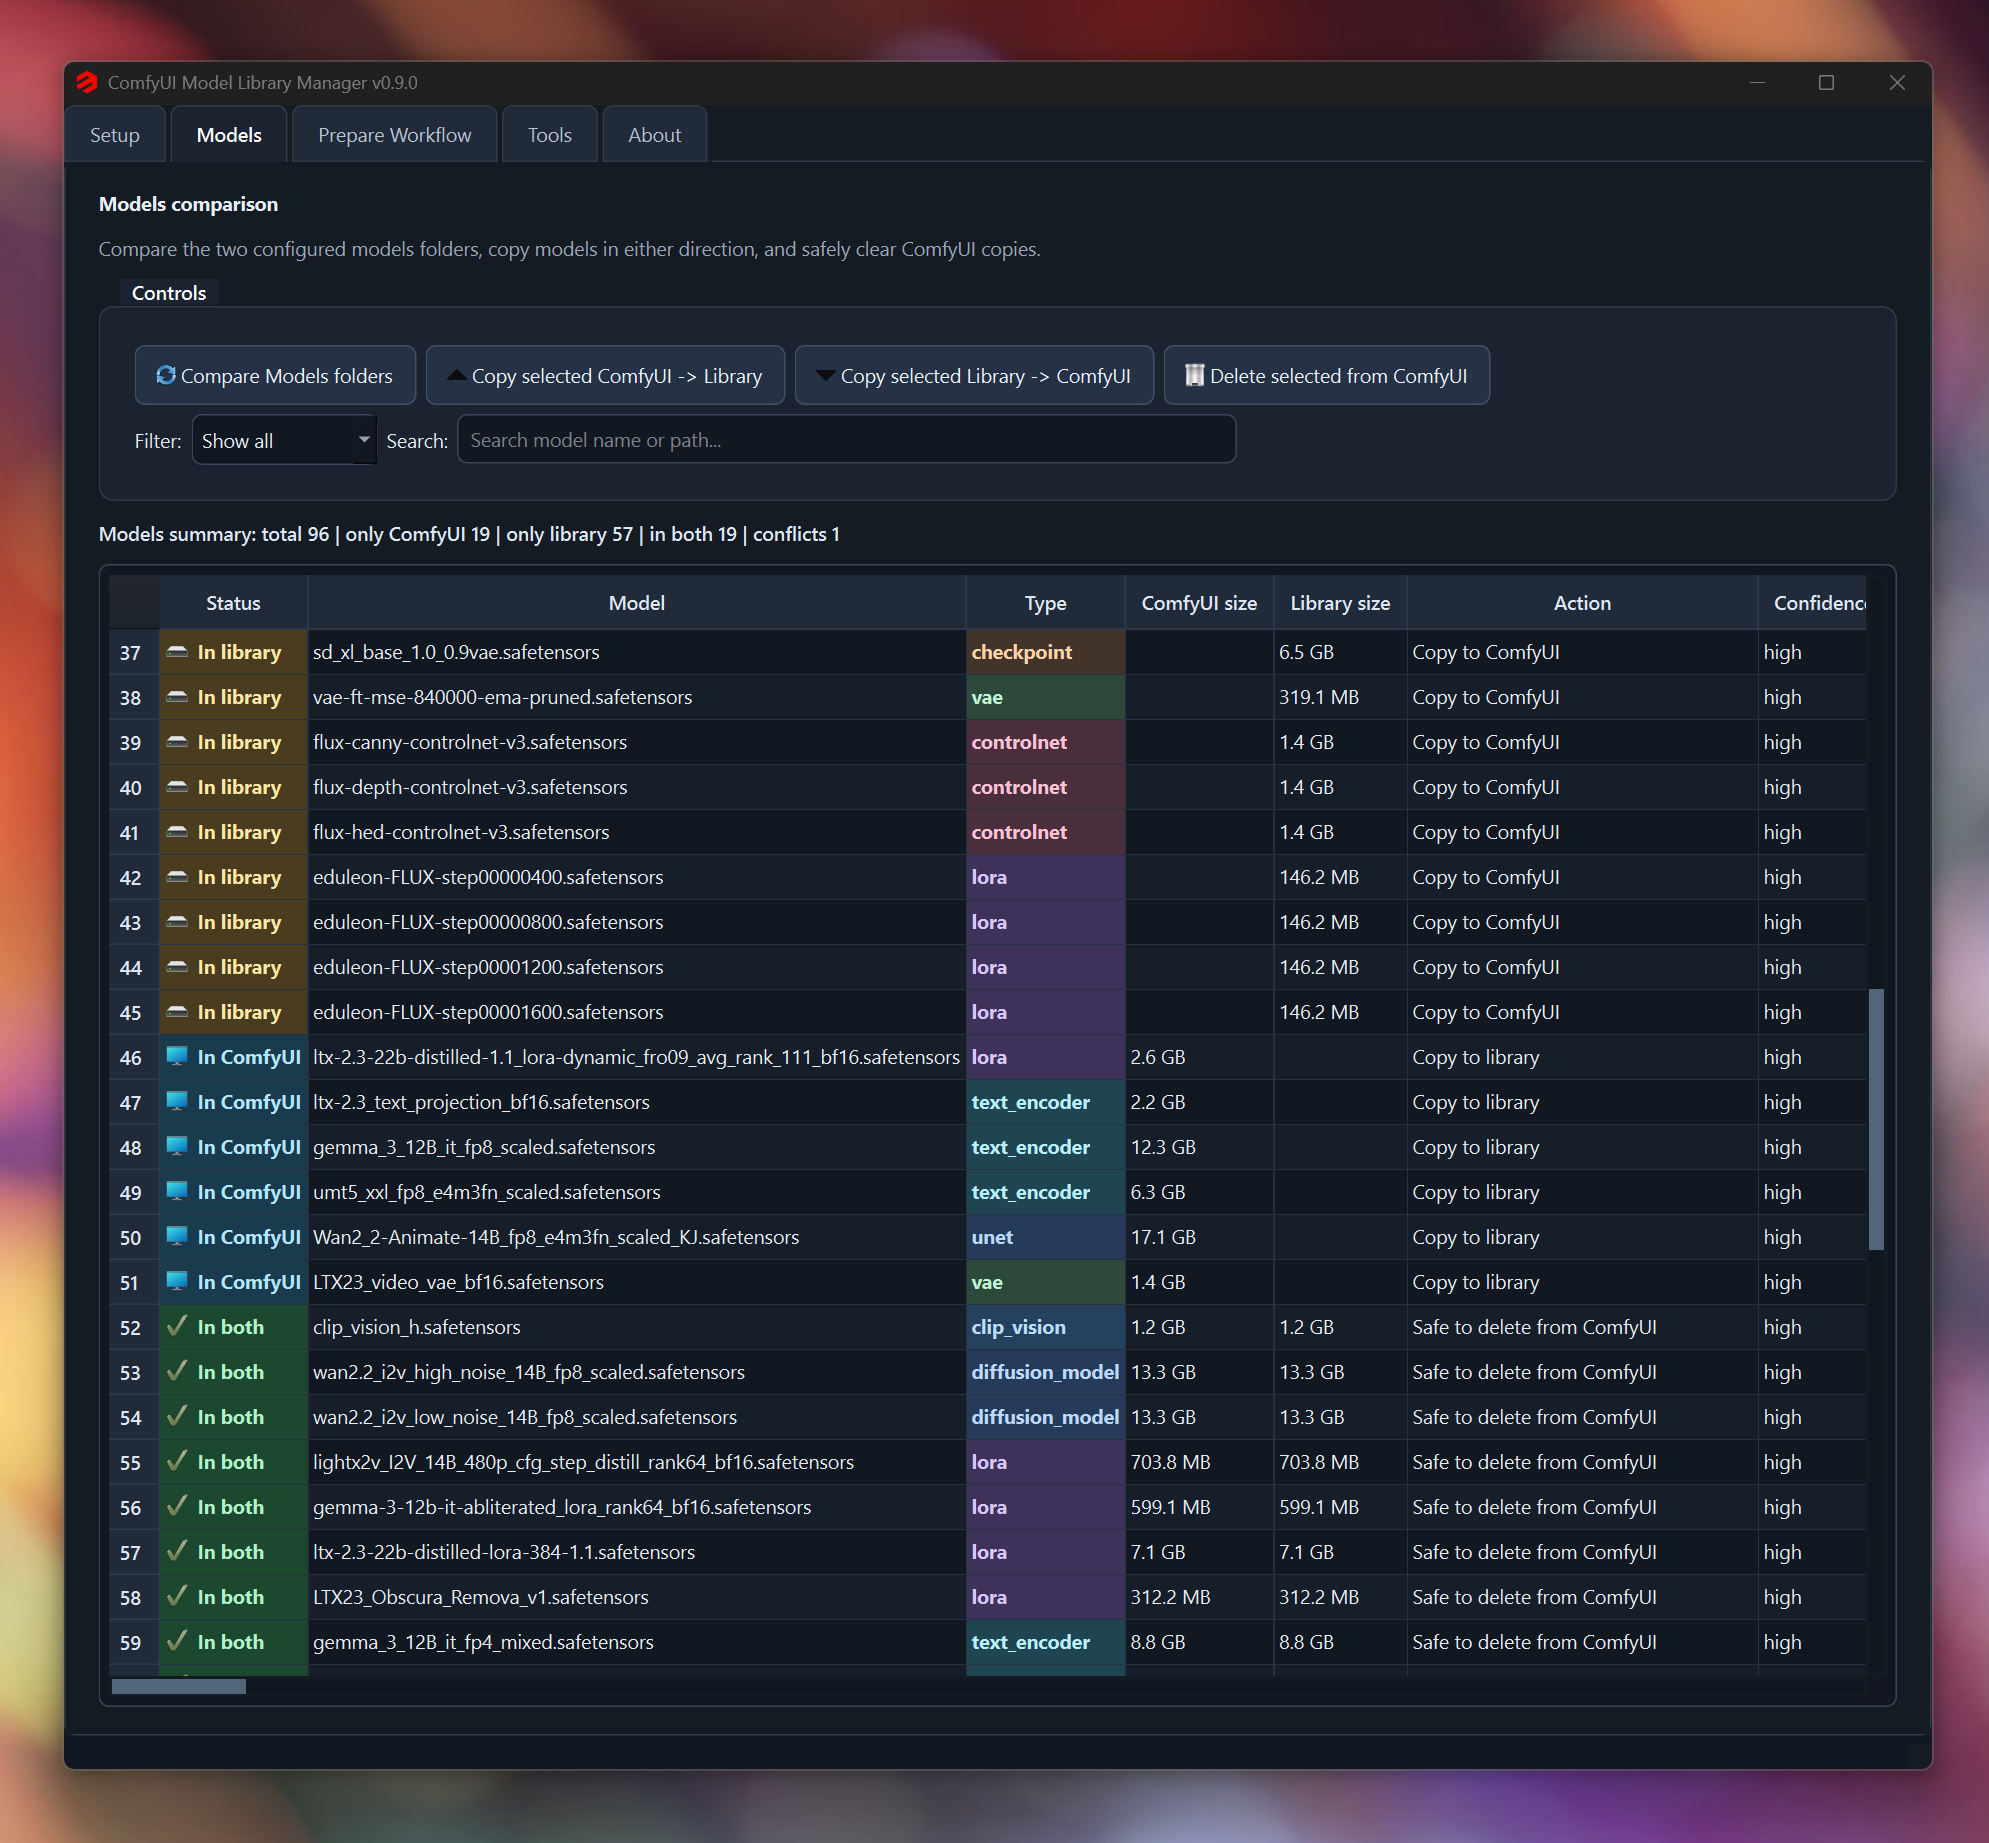The width and height of the screenshot is (1989, 1843).
Task: Click the monitor icon for LTX23_video_vae row
Action: point(177,1282)
